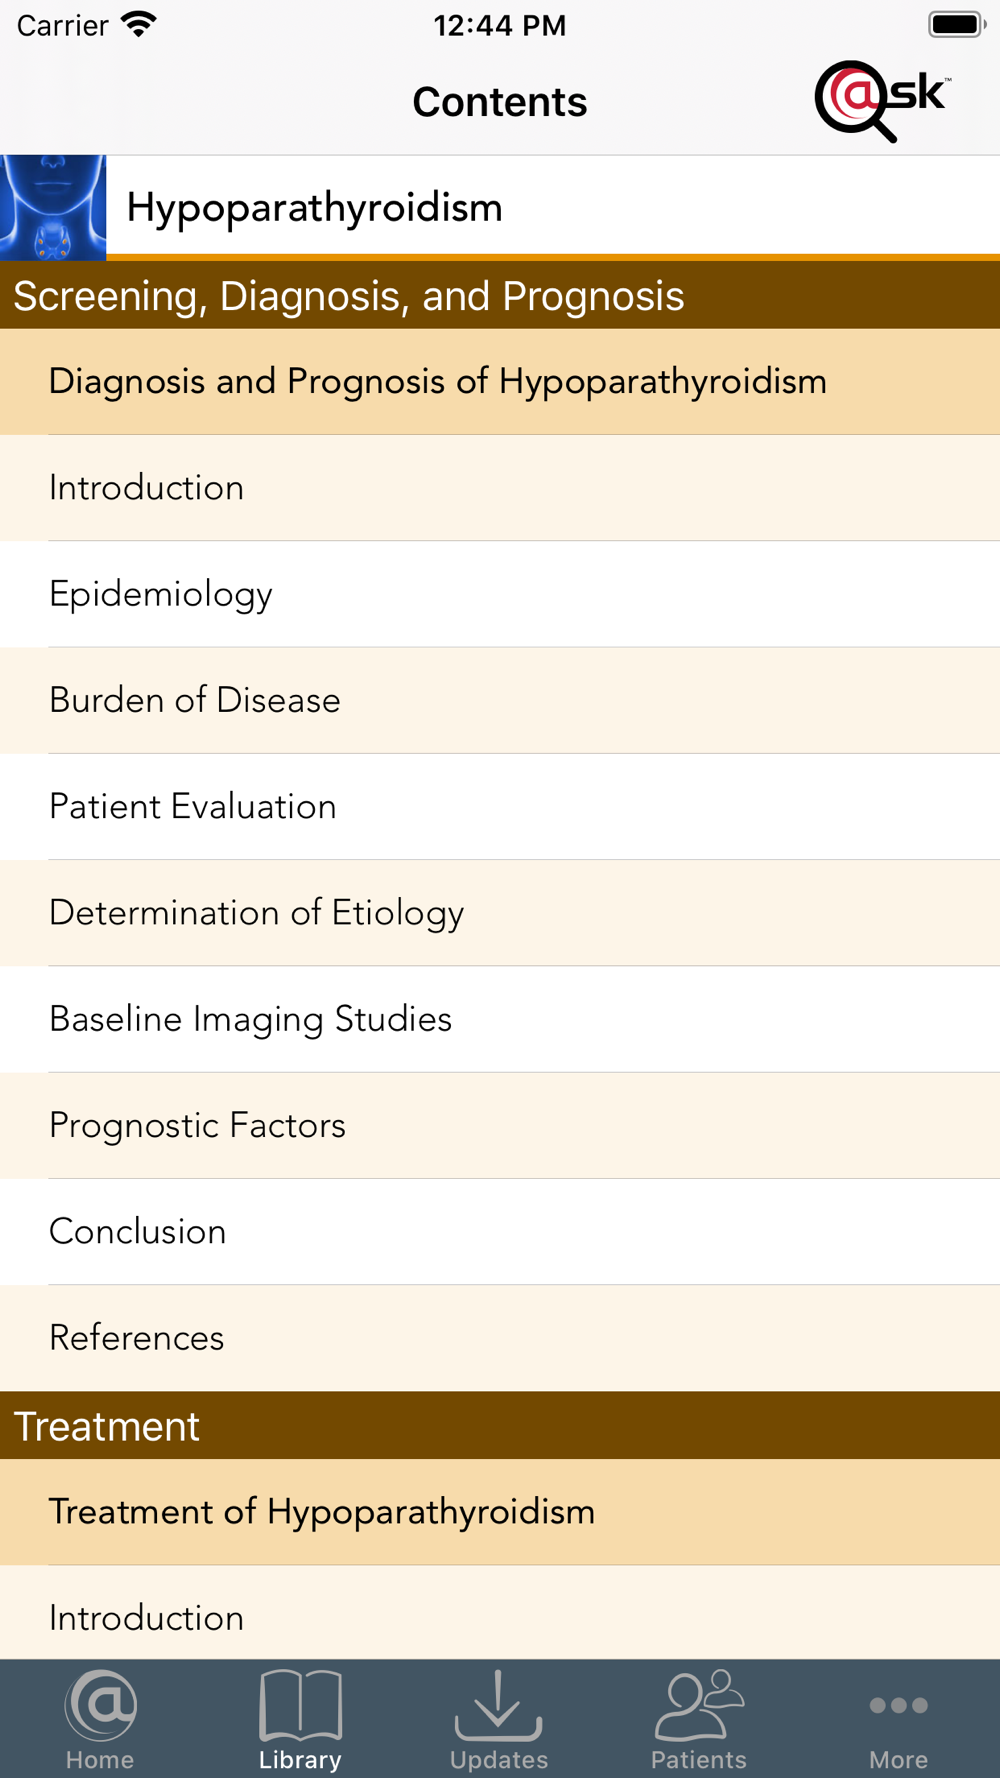
Task: Open Diagnosis and Prognosis of Hypoparathyroidism
Action: (x=500, y=382)
